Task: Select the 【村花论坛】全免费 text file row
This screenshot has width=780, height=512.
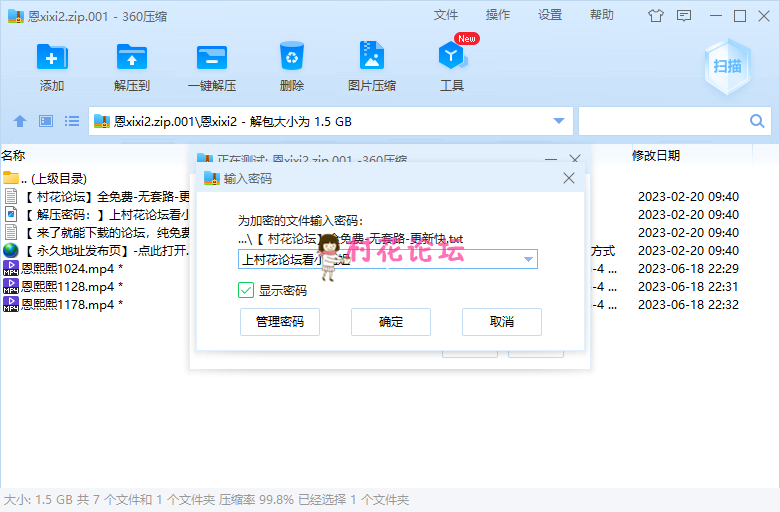Action: (x=97, y=197)
